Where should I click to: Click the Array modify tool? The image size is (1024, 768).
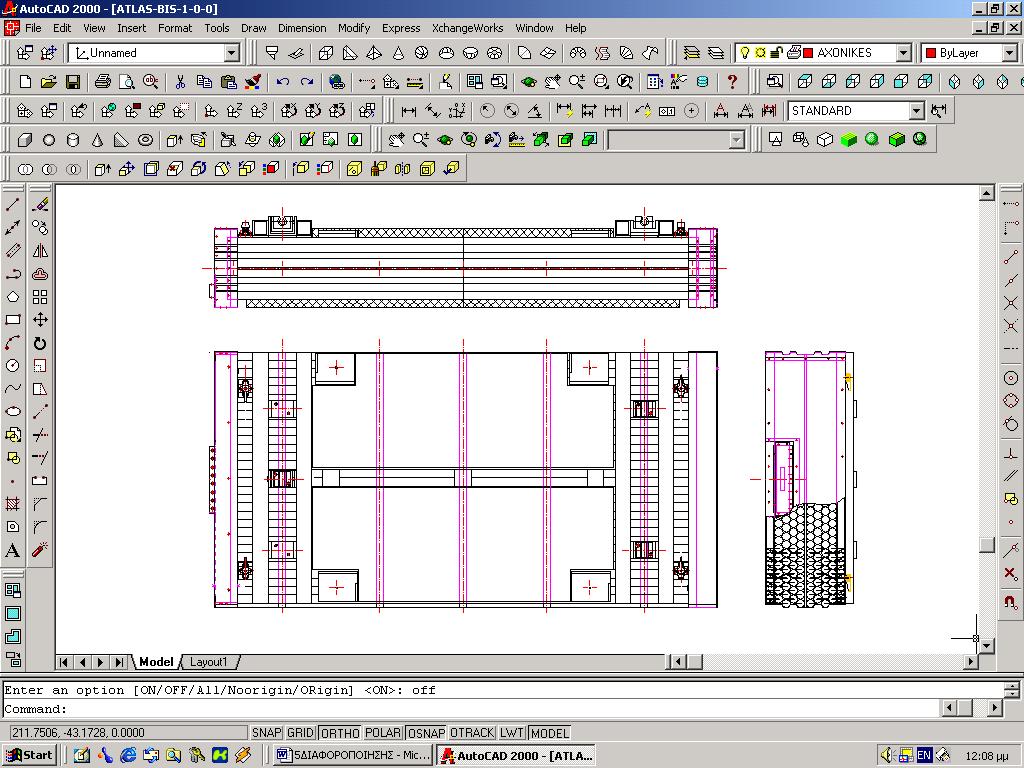[40, 297]
